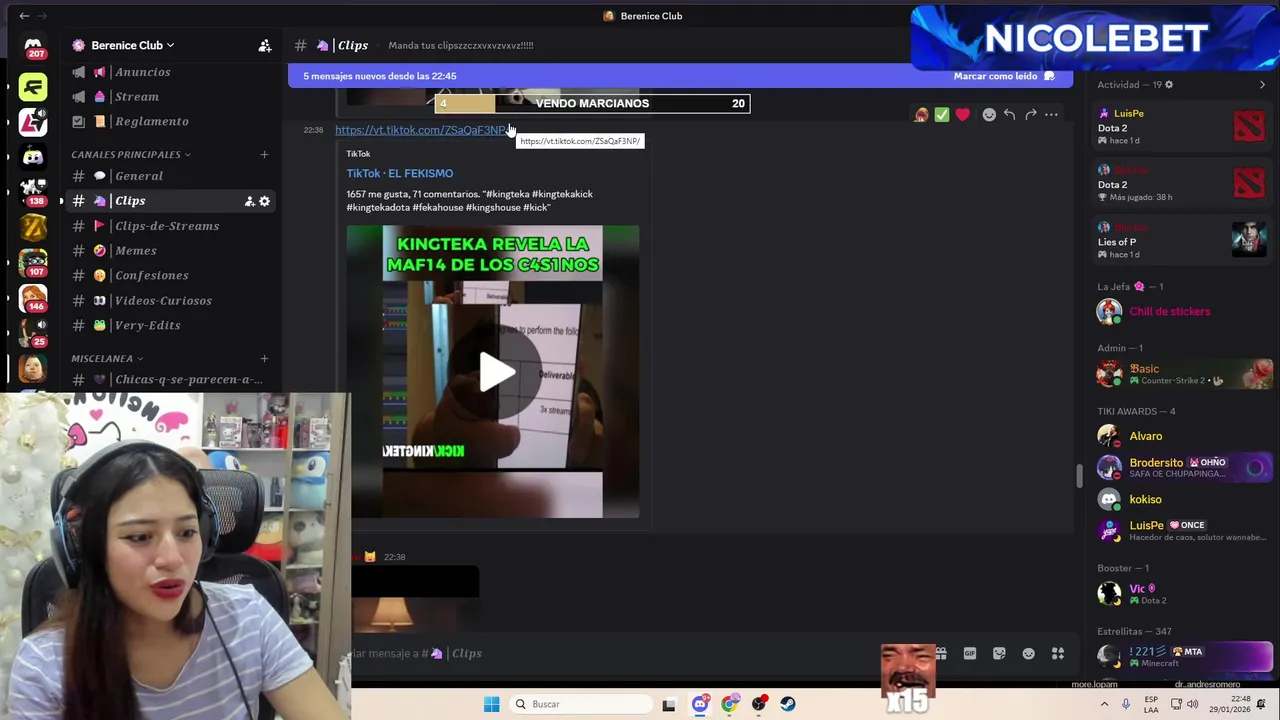
Task: Add a channel under Miscelanea
Action: (x=264, y=358)
